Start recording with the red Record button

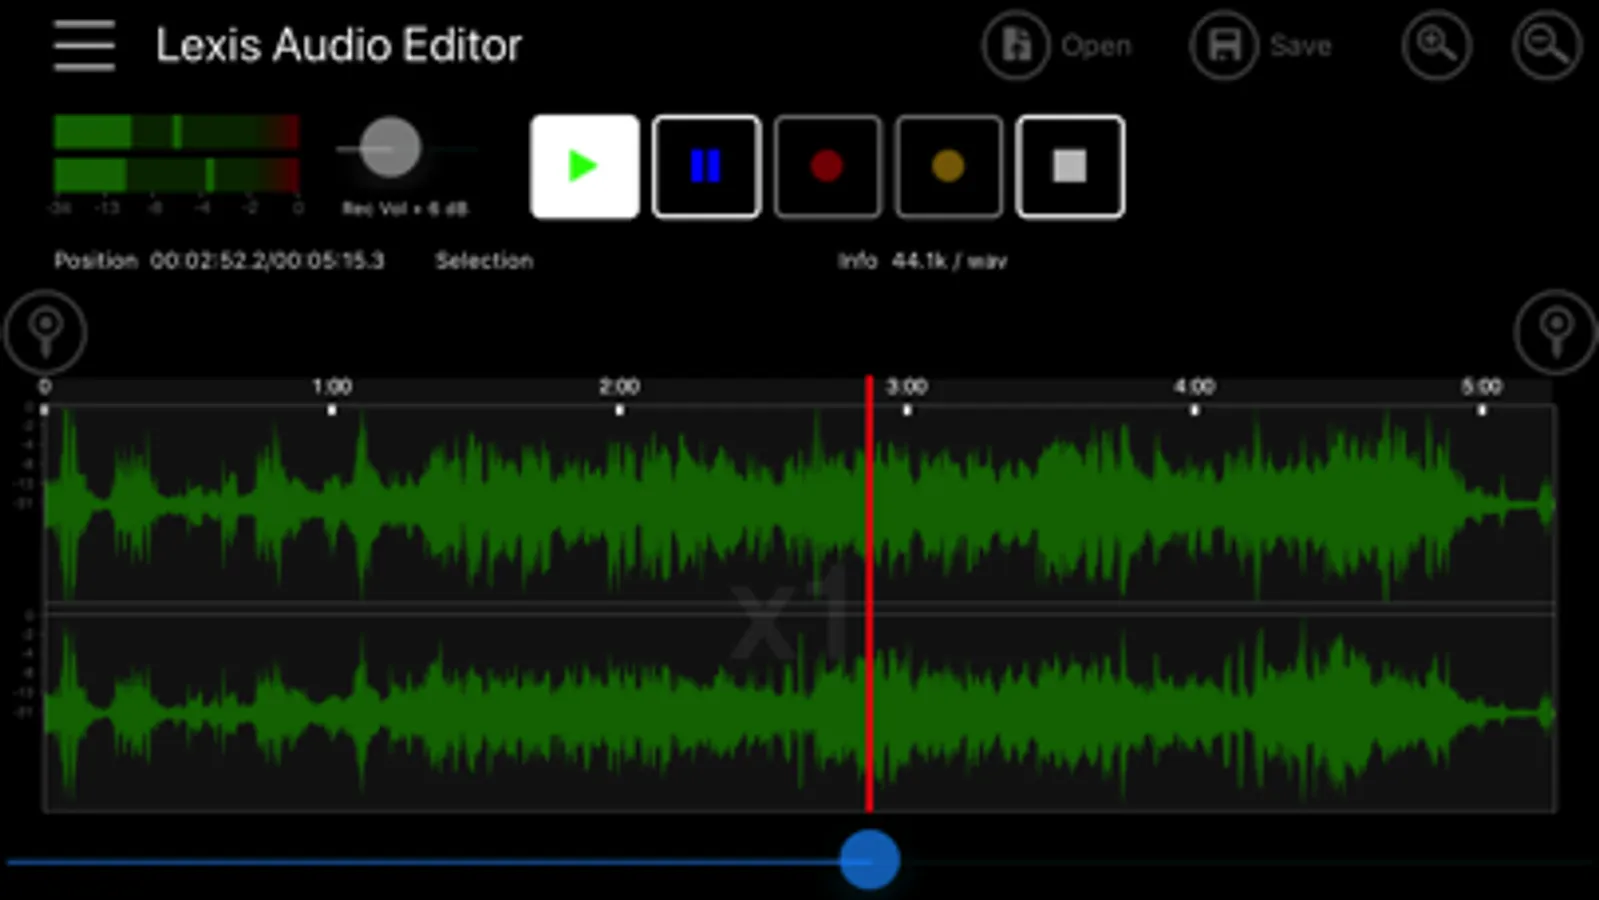tap(827, 166)
